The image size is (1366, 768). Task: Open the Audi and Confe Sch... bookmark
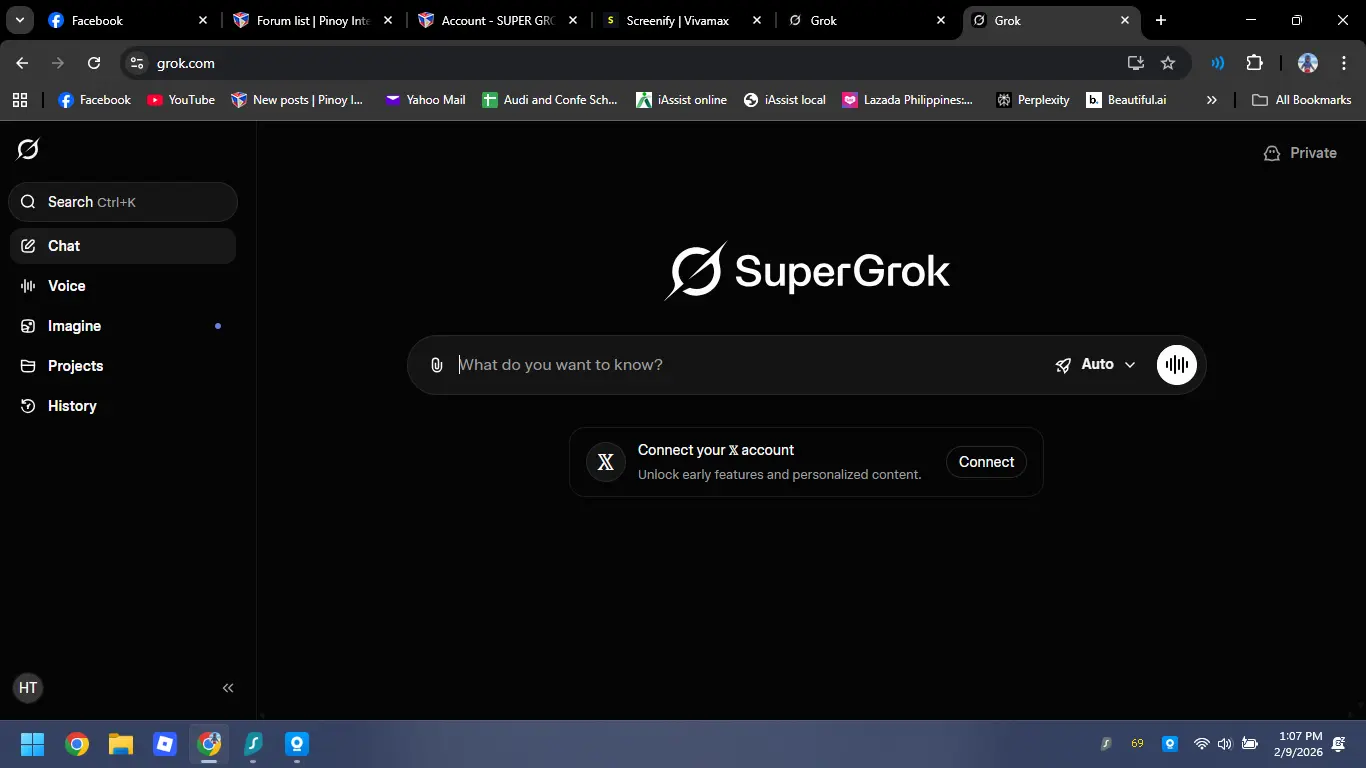pyautogui.click(x=550, y=100)
